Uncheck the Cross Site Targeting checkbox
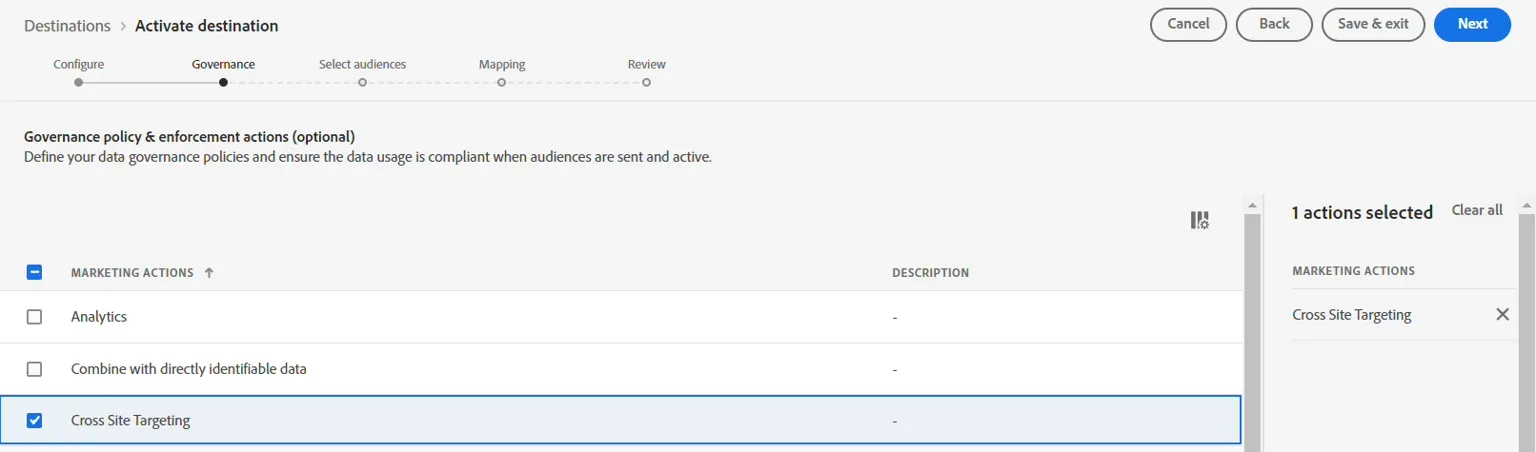Screen dimensions: 1536x452 pos(34,420)
